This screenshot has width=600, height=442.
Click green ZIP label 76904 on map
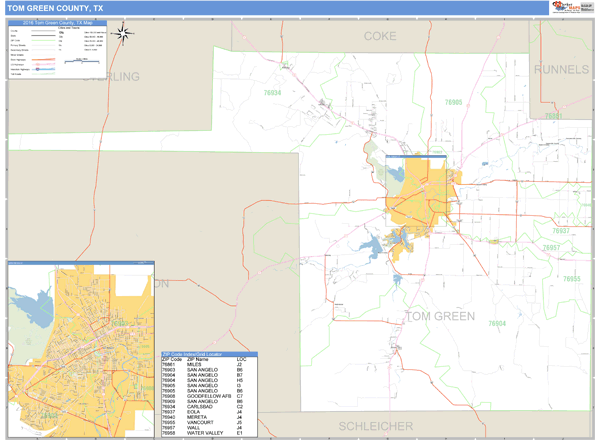click(497, 323)
